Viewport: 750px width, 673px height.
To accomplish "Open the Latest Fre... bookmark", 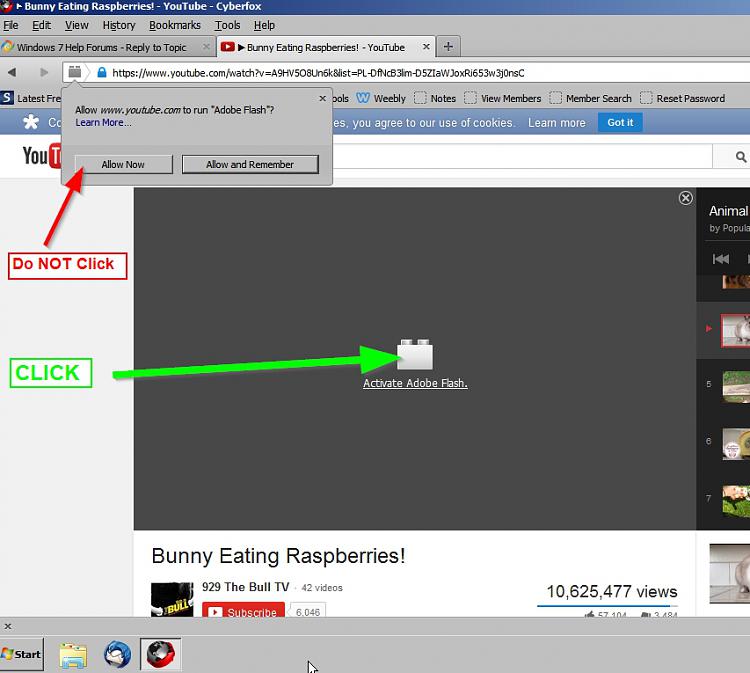I will click(x=31, y=98).
